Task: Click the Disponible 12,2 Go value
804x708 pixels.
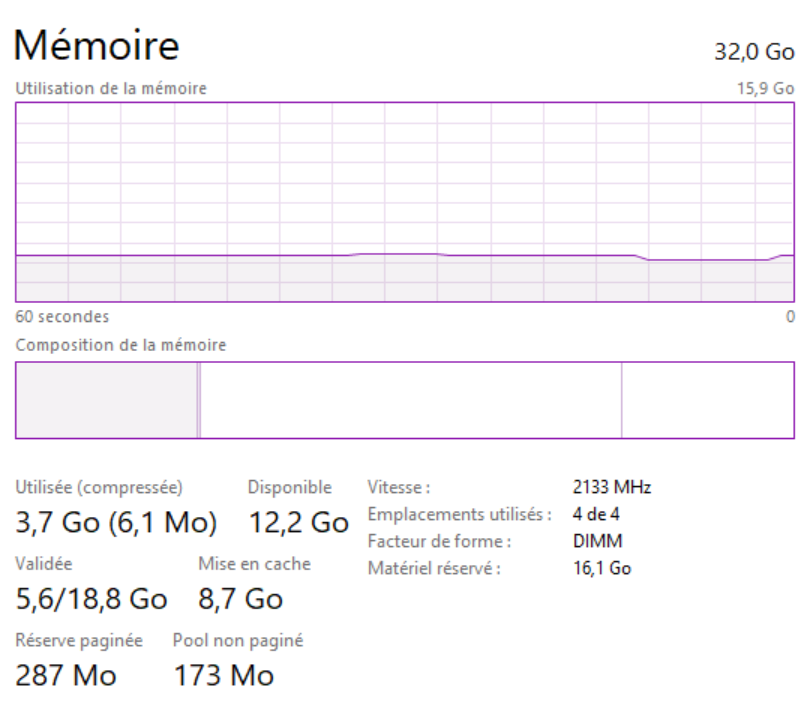Action: click(x=298, y=522)
